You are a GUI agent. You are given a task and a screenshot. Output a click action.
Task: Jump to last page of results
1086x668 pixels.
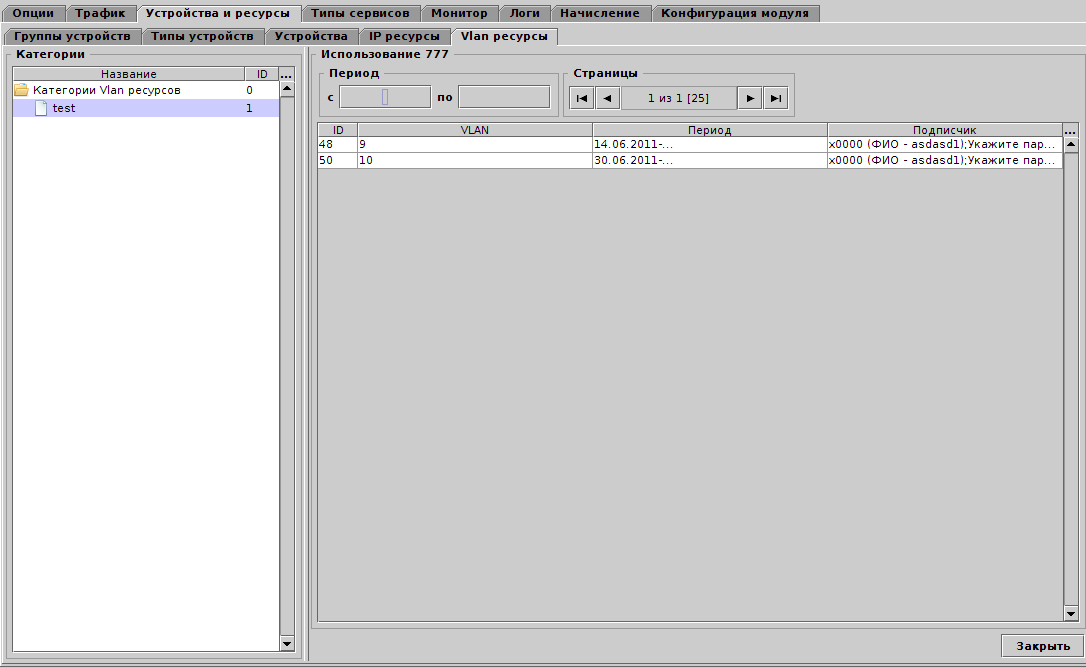tap(776, 98)
